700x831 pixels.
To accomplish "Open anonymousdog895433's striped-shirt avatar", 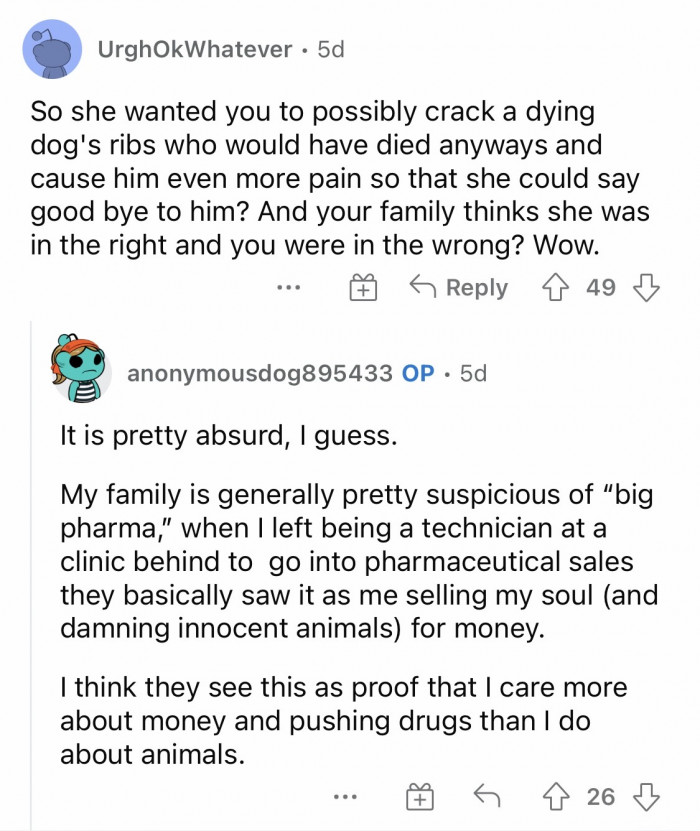I will 77,371.
